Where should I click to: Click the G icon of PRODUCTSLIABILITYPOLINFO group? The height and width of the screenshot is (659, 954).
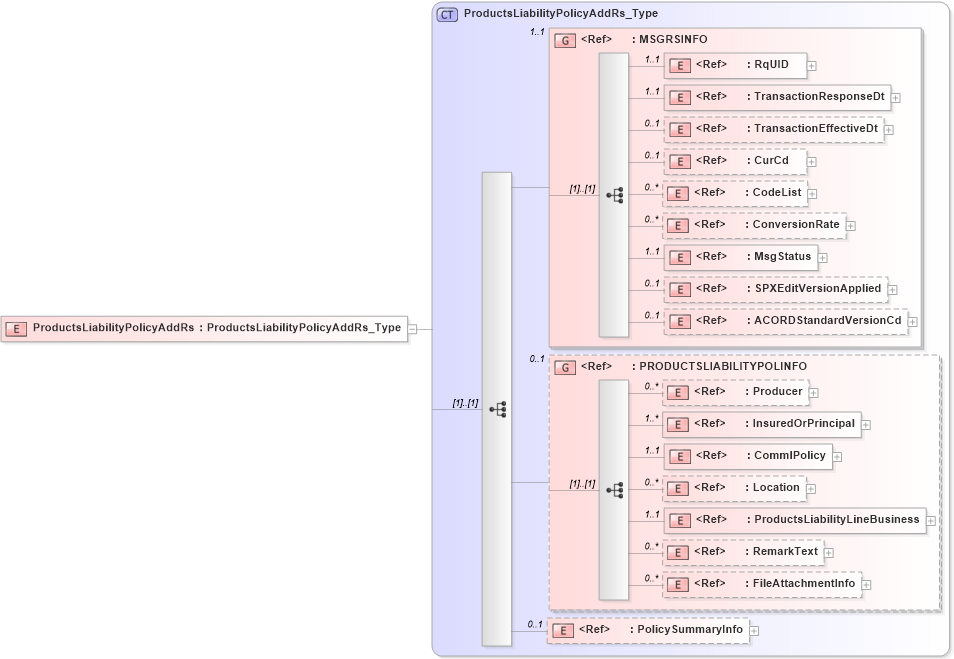565,367
